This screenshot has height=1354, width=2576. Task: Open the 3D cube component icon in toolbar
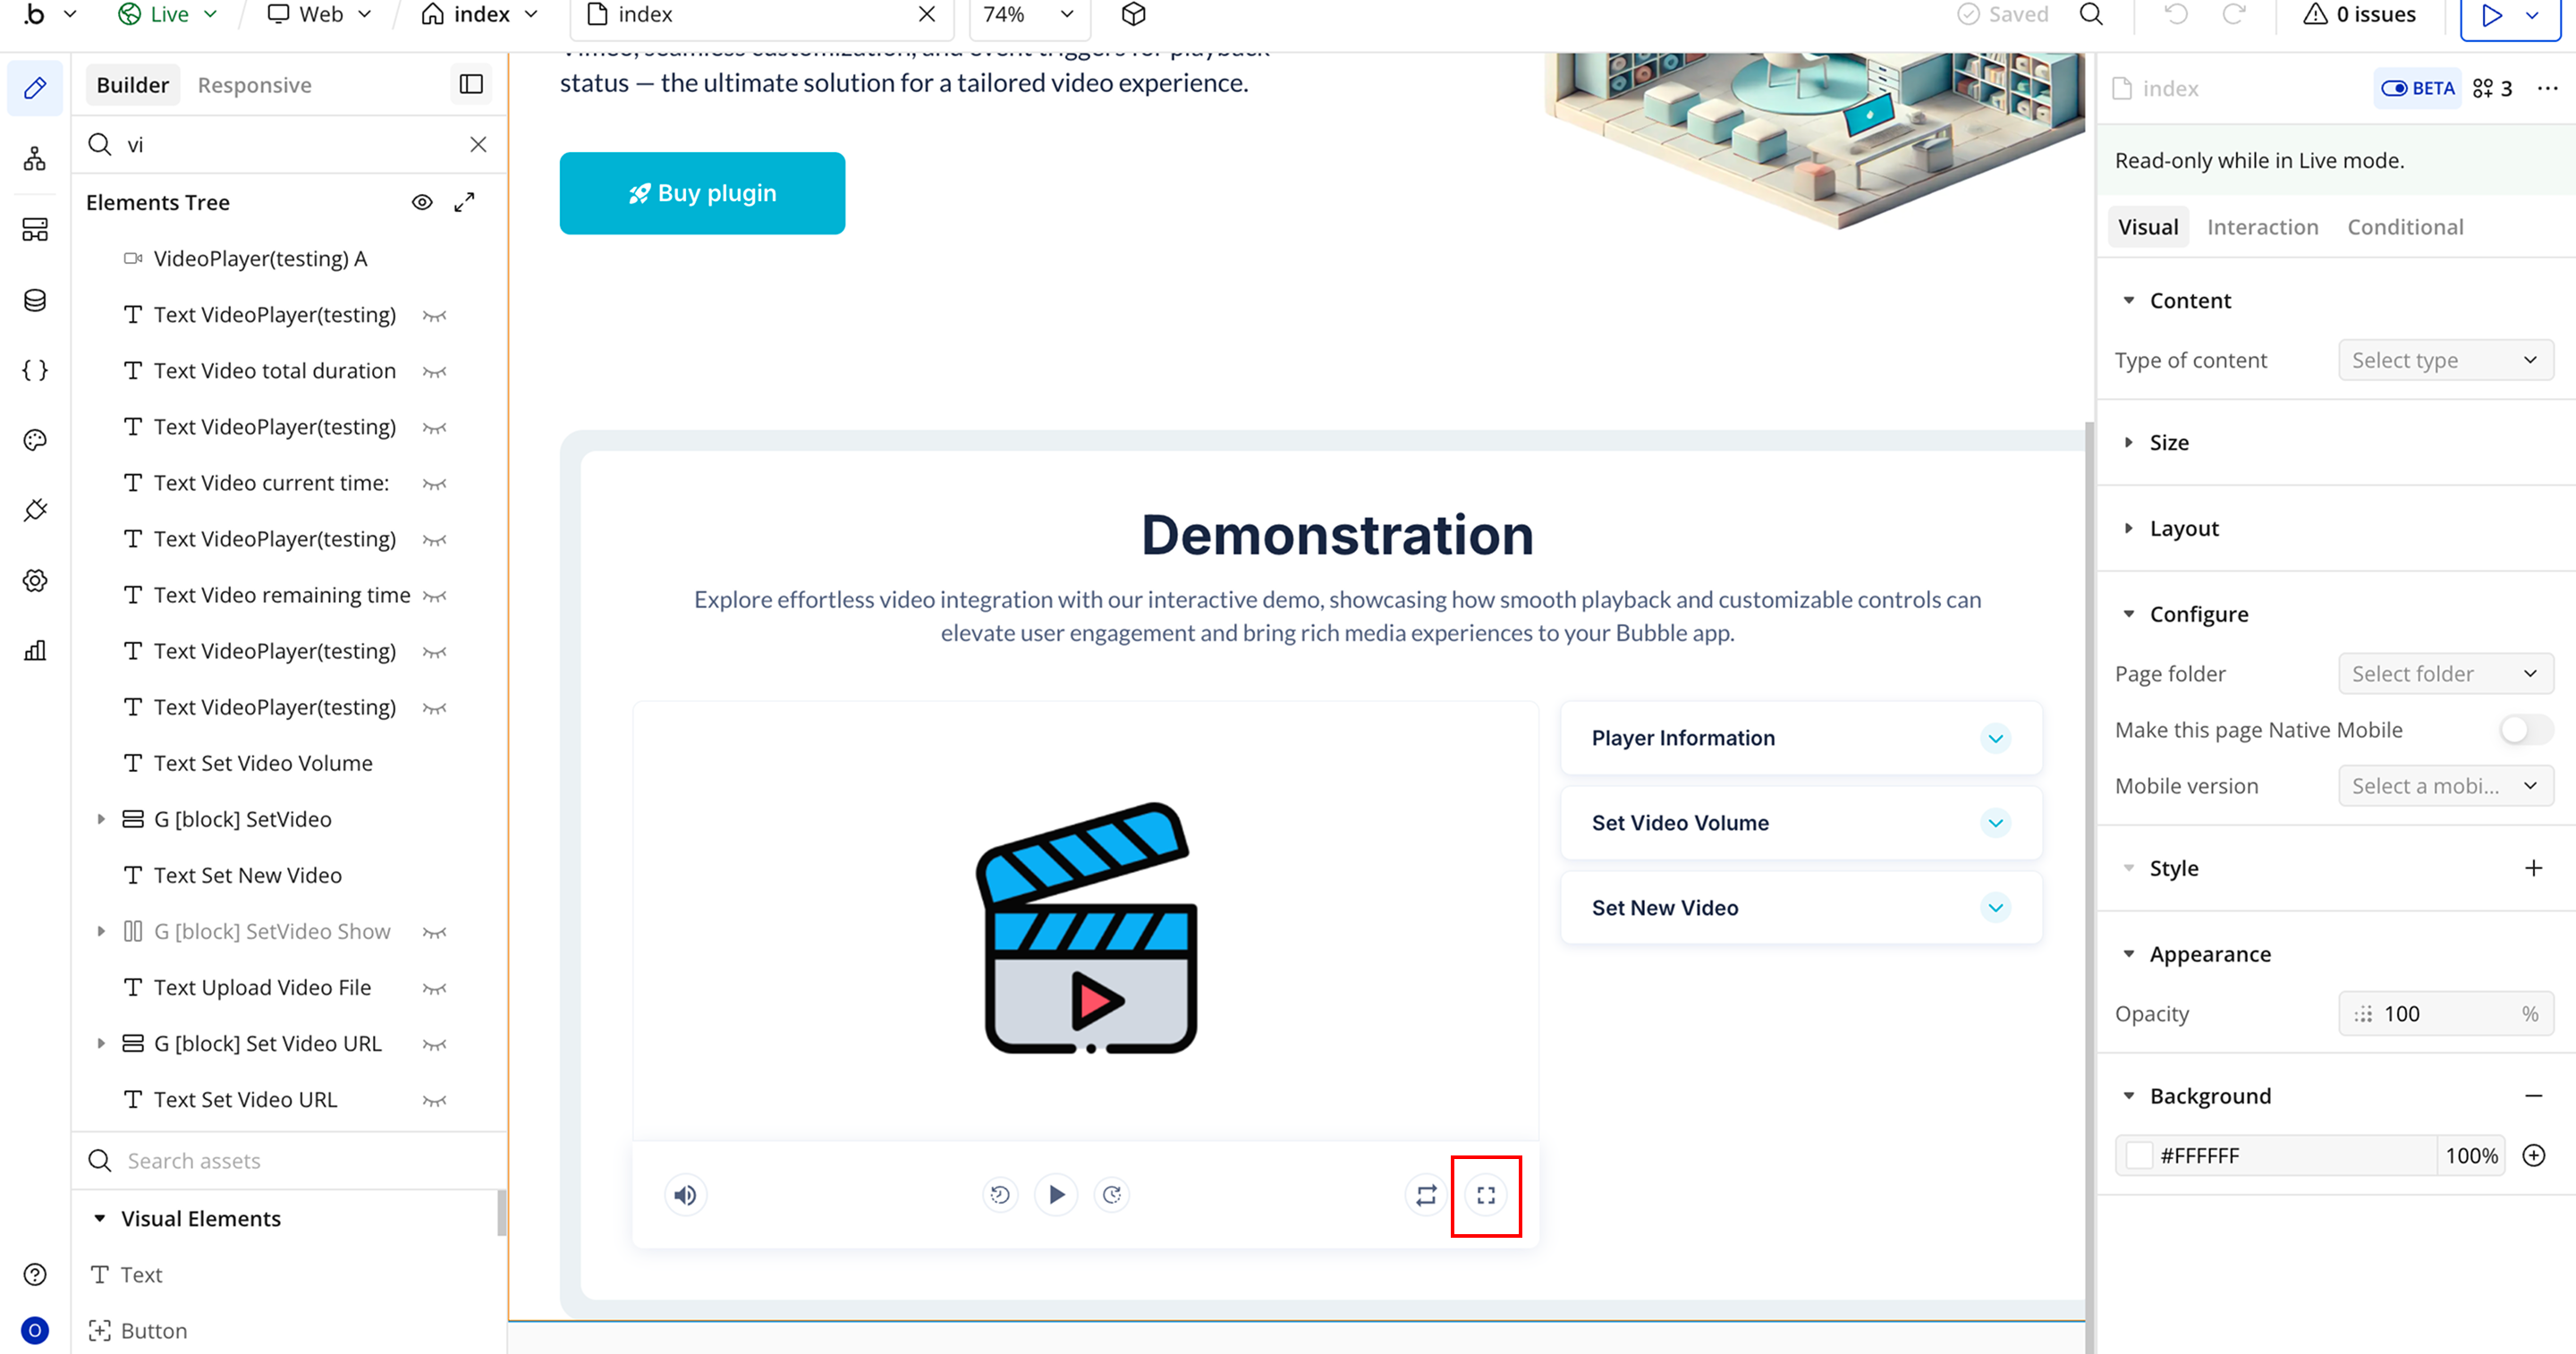click(x=1133, y=14)
